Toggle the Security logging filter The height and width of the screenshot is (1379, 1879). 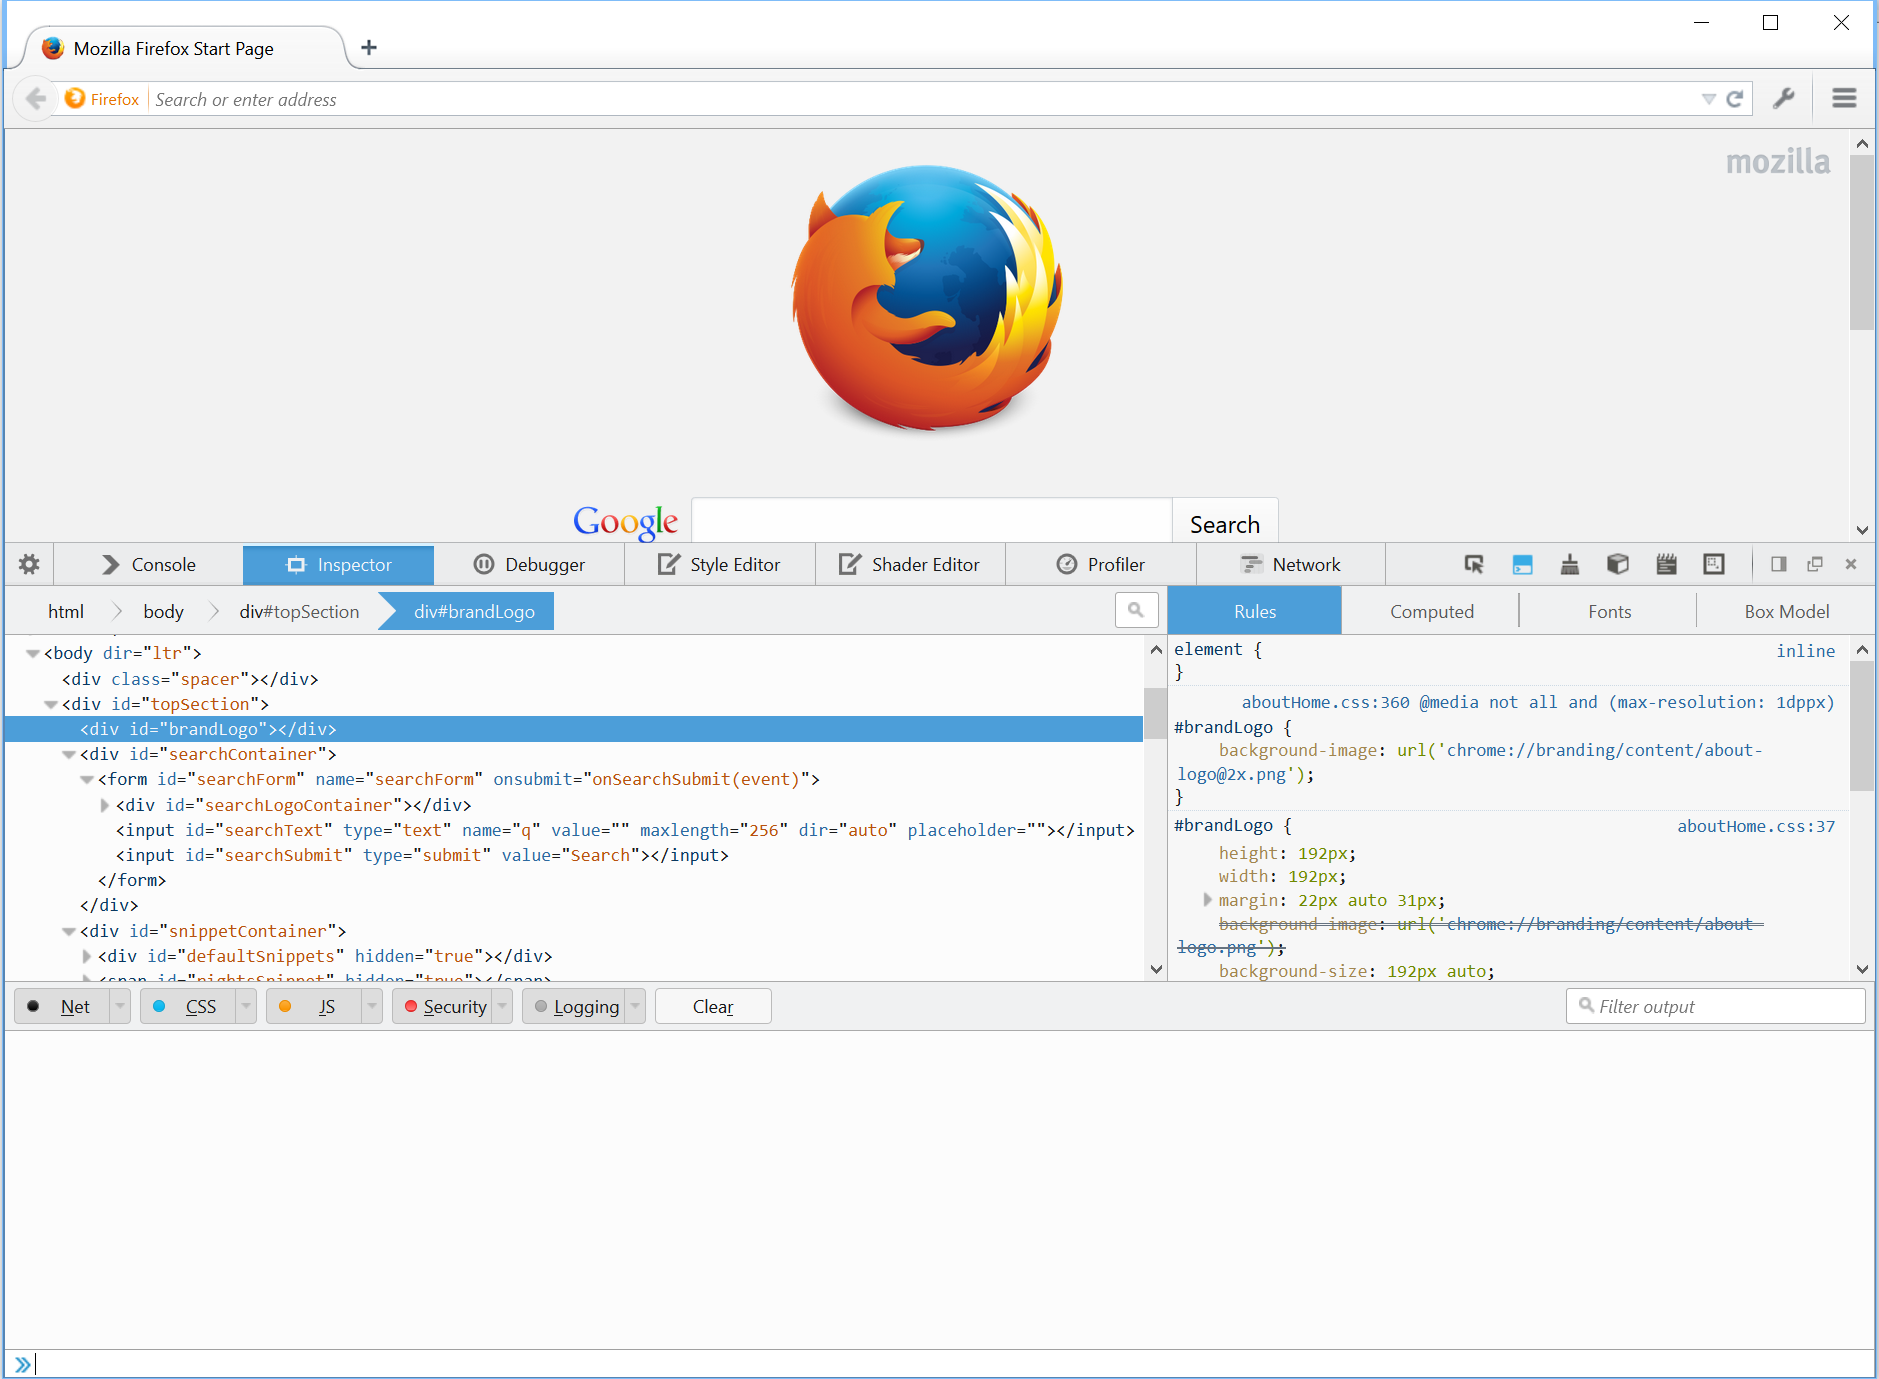click(451, 1006)
